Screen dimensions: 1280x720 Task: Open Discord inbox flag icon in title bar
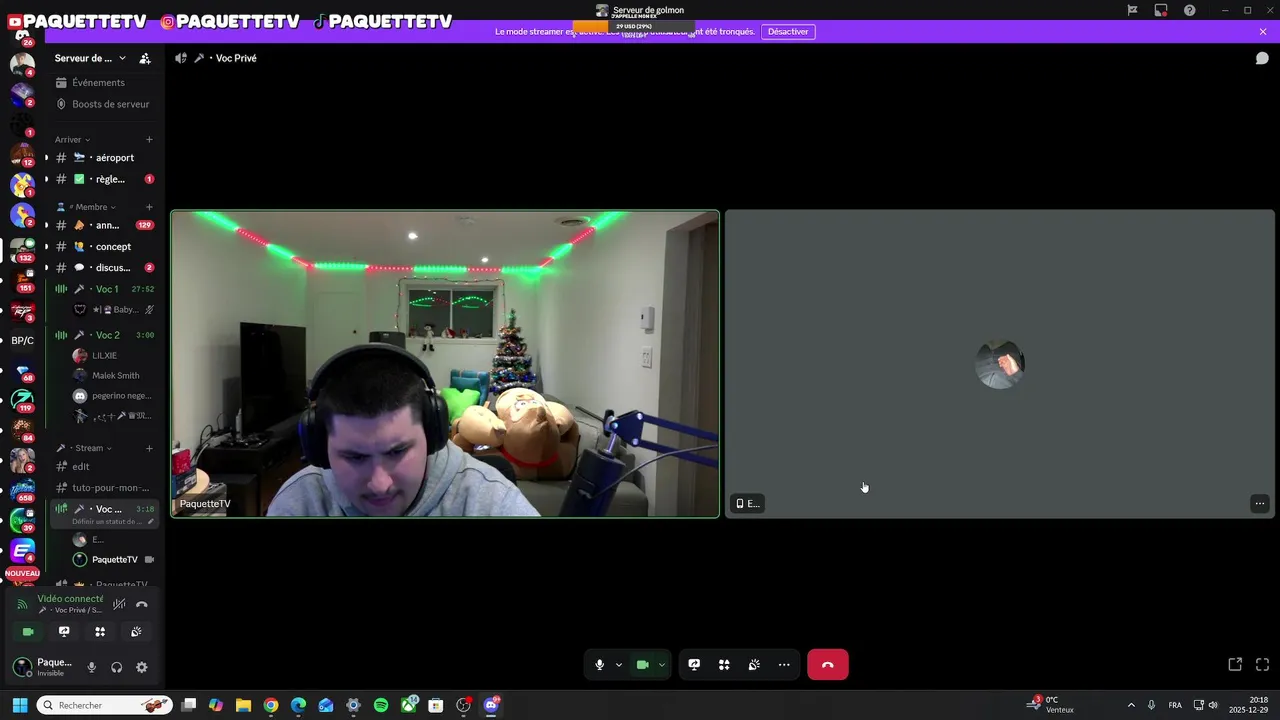[x=1132, y=10]
